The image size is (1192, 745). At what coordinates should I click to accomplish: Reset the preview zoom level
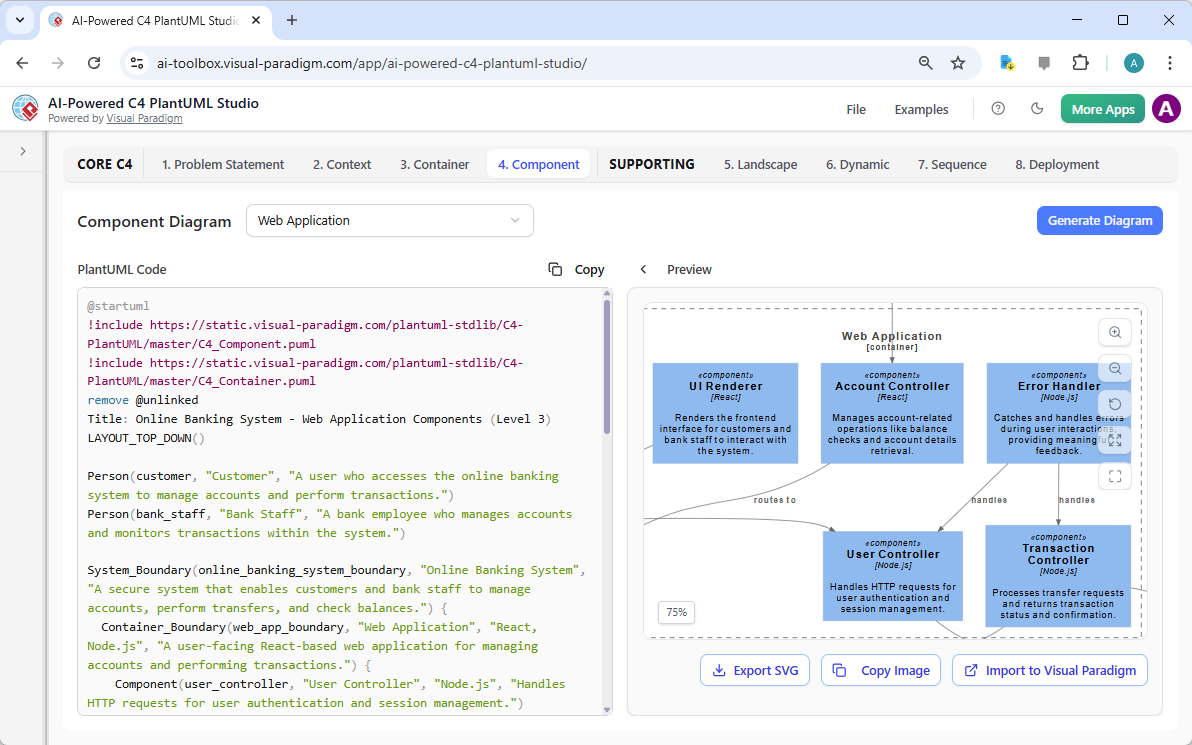pos(1115,404)
